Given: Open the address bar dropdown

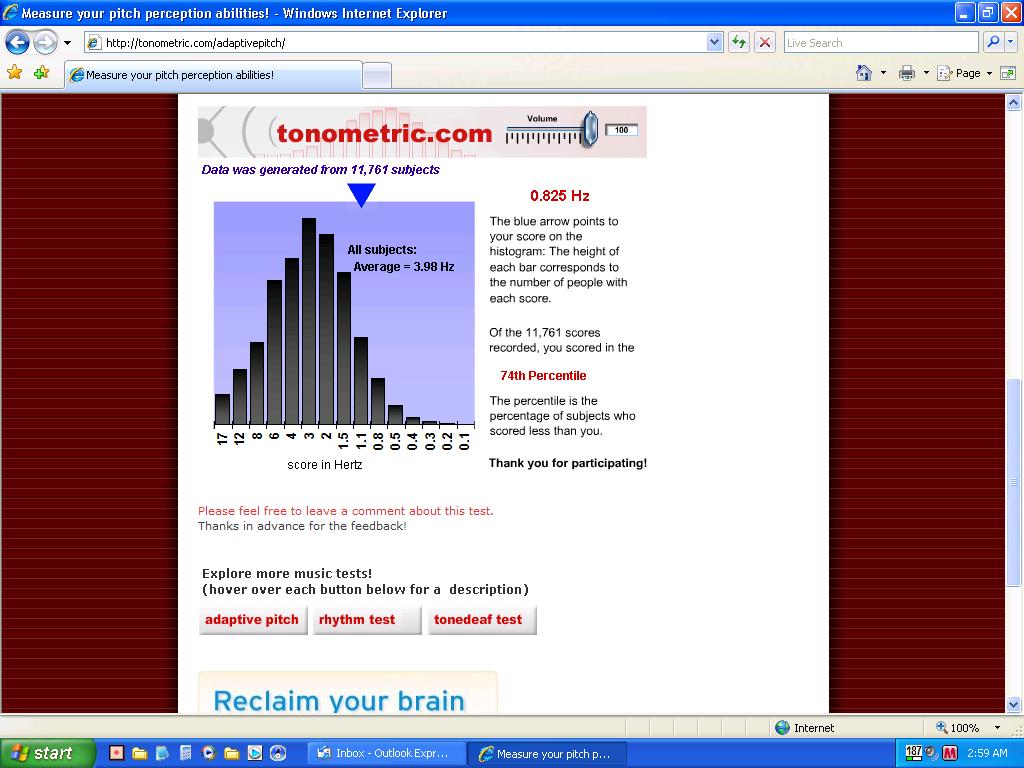Looking at the screenshot, I should tap(714, 42).
